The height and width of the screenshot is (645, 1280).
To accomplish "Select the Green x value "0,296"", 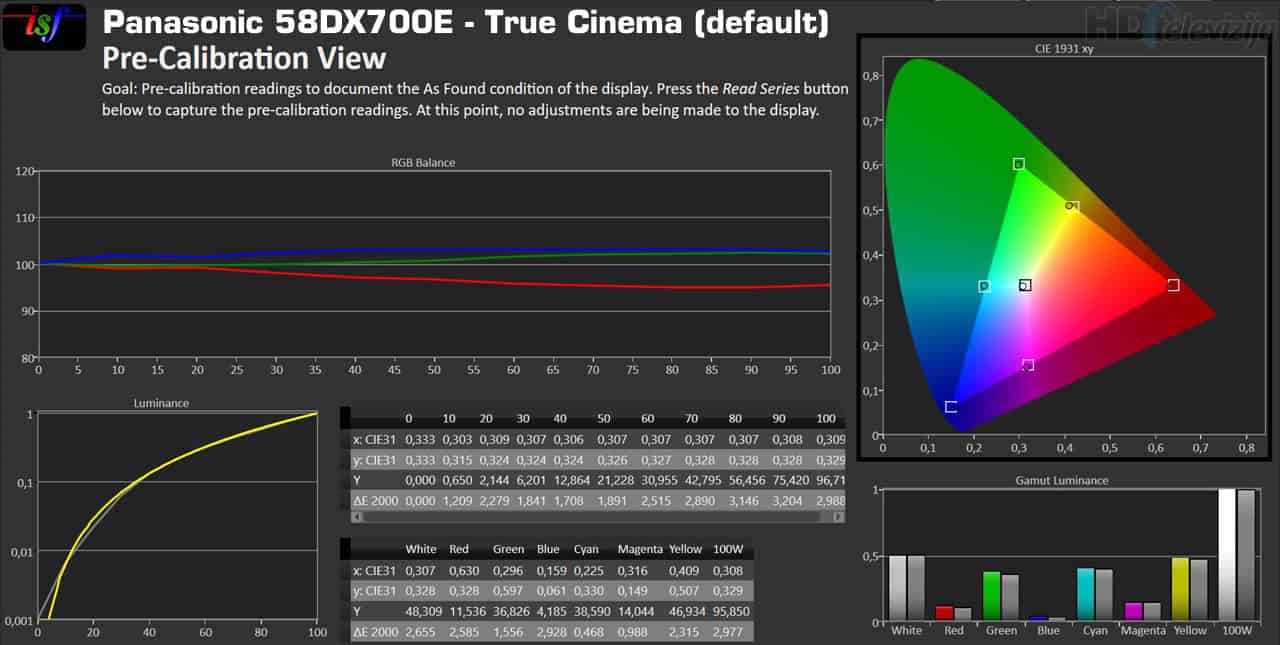I will (x=509, y=571).
